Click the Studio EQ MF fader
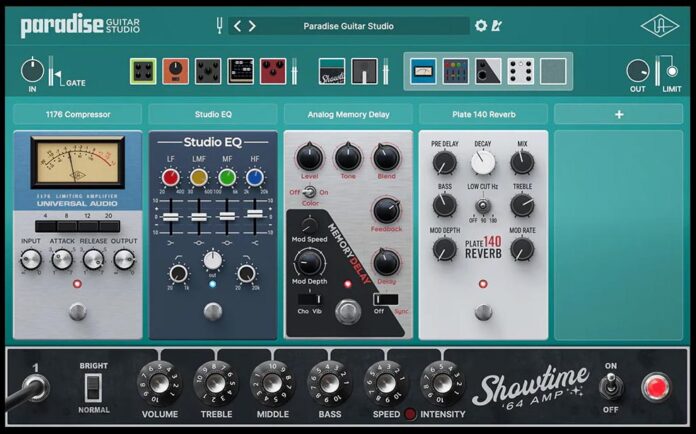Image resolution: width=696 pixels, height=434 pixels. point(227,216)
